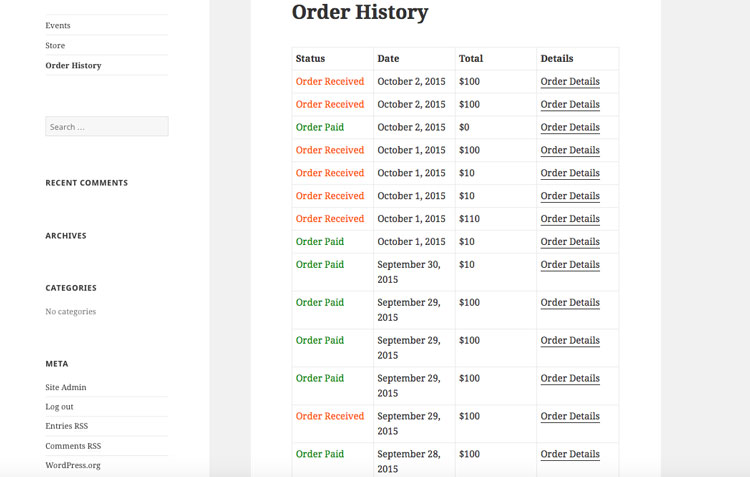Visit the WordPress.org link
Screen dimensions: 750x477
click(x=73, y=465)
